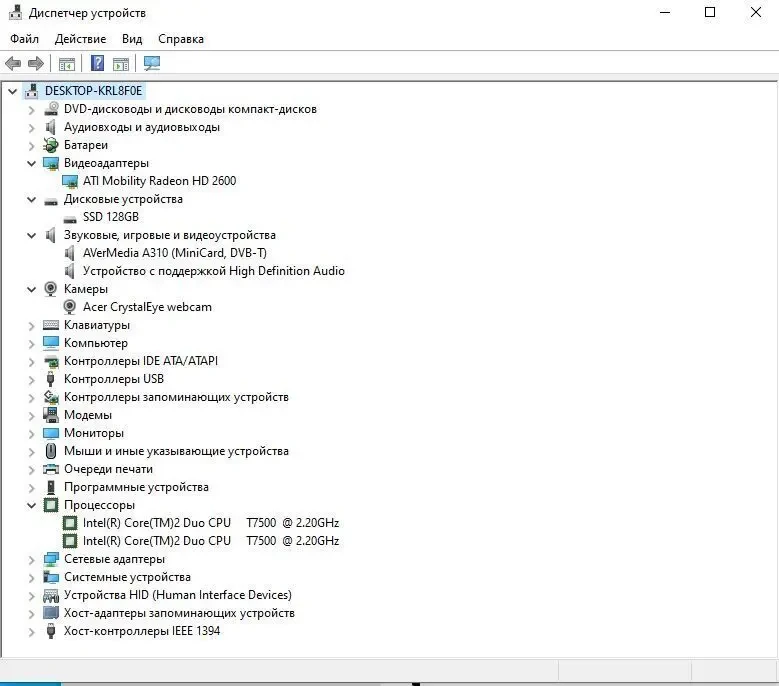
Task: Select Устройство с поддержкой High Definition Audio
Action: click(214, 271)
